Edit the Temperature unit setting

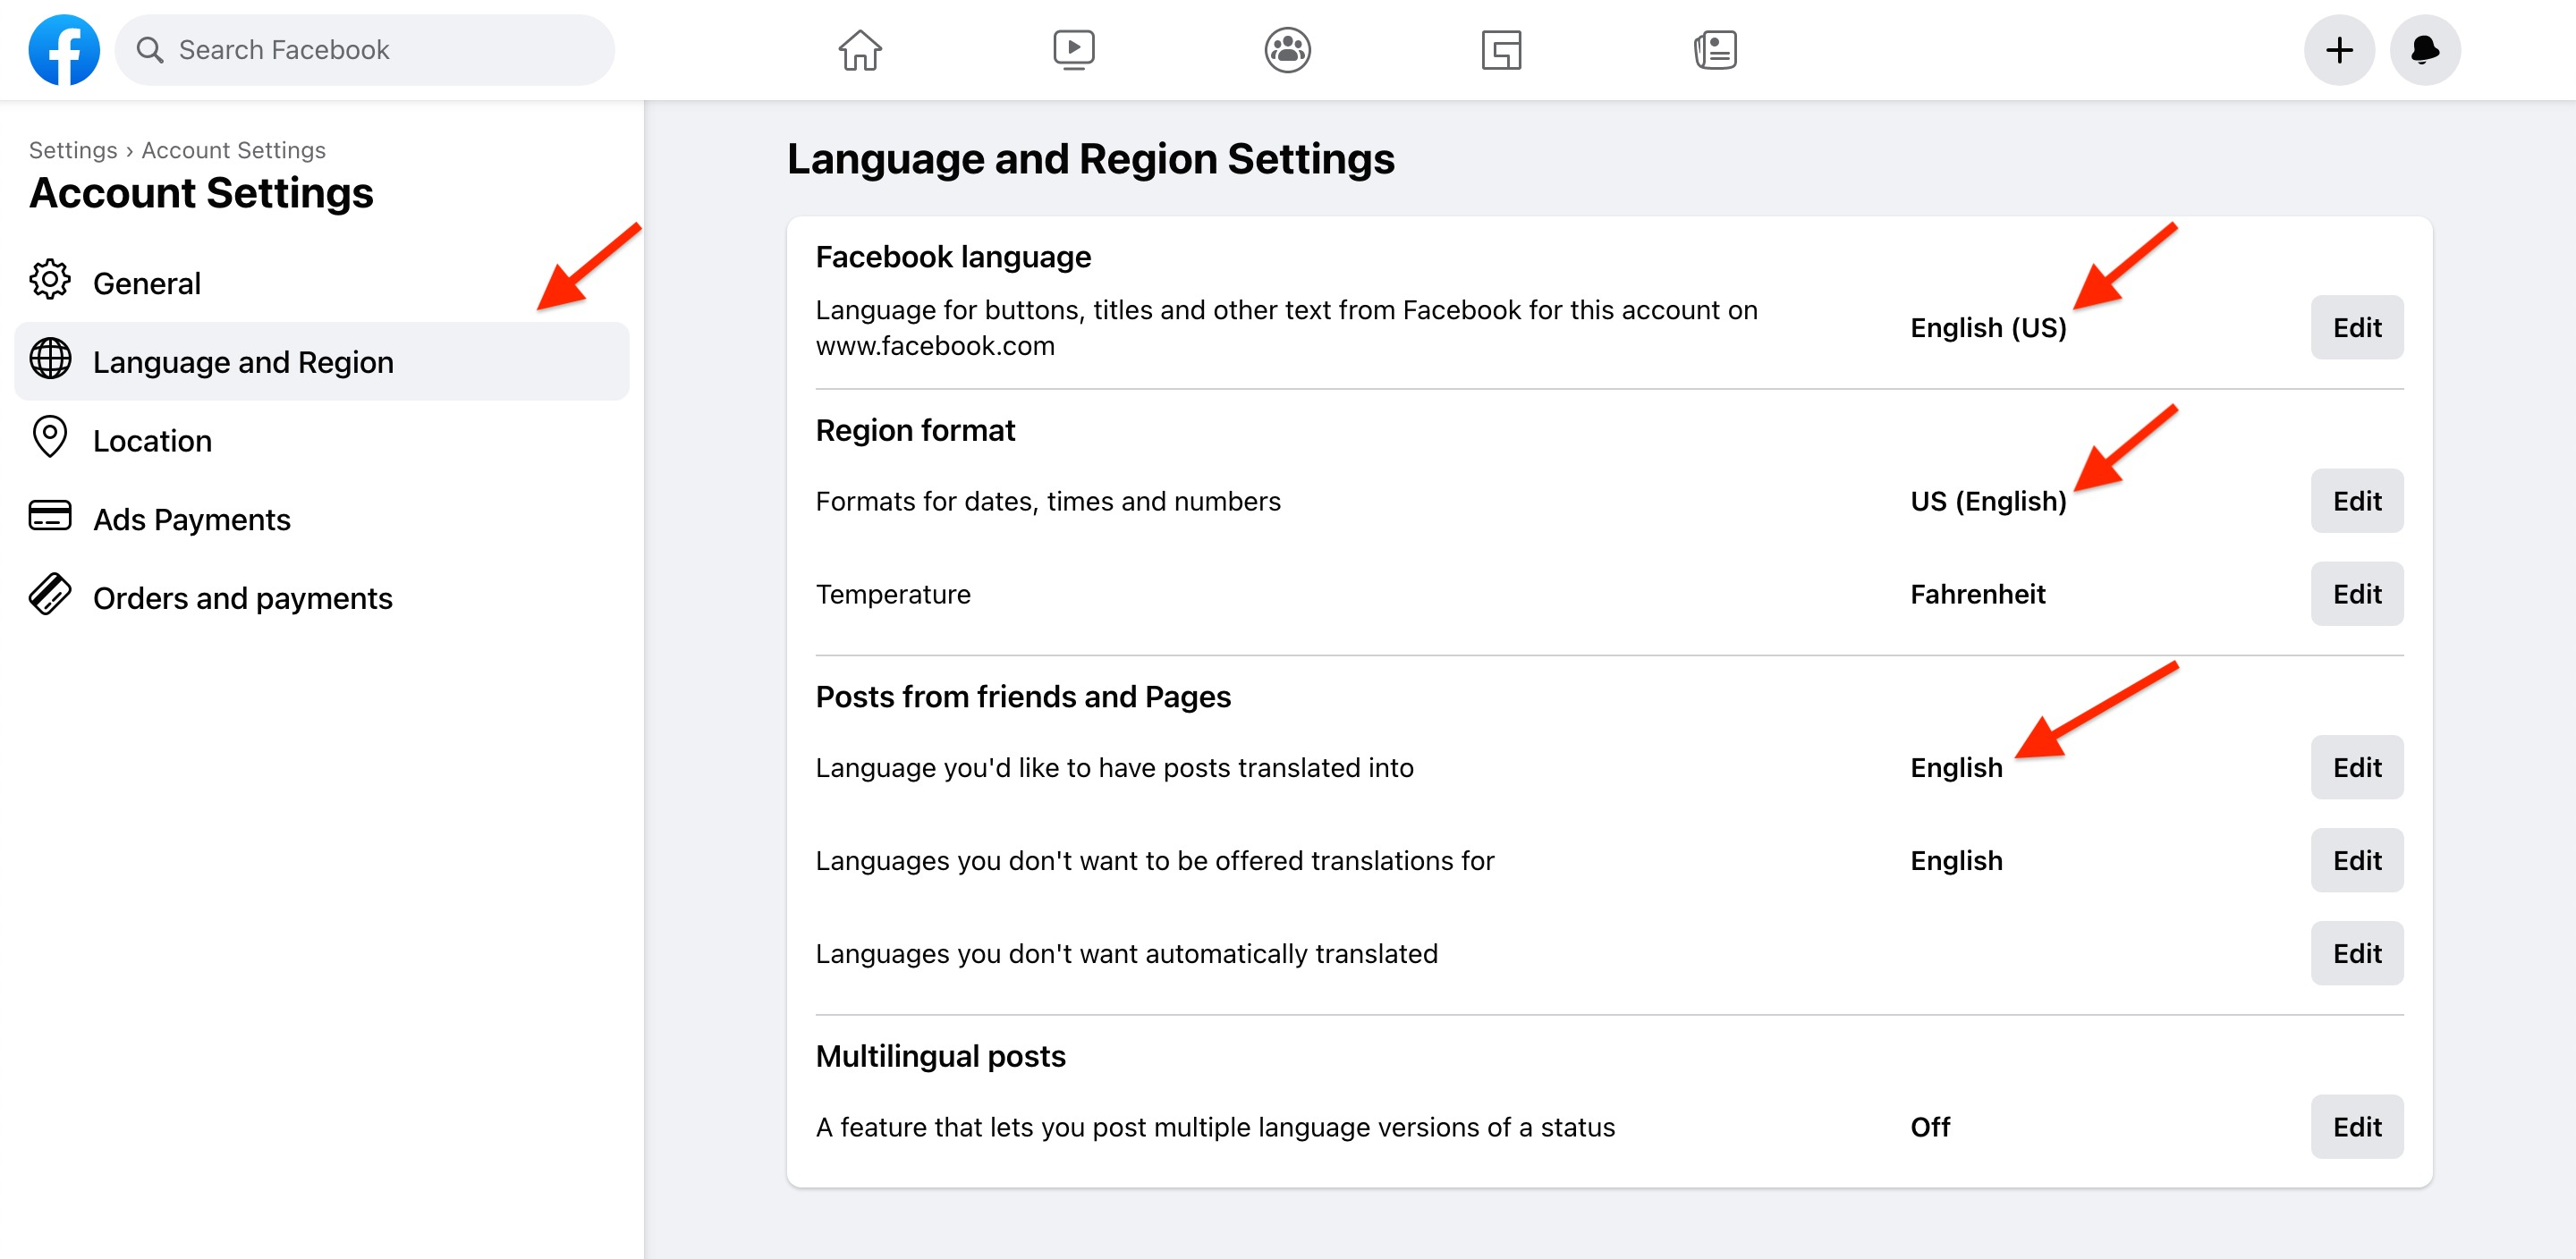(x=2356, y=594)
